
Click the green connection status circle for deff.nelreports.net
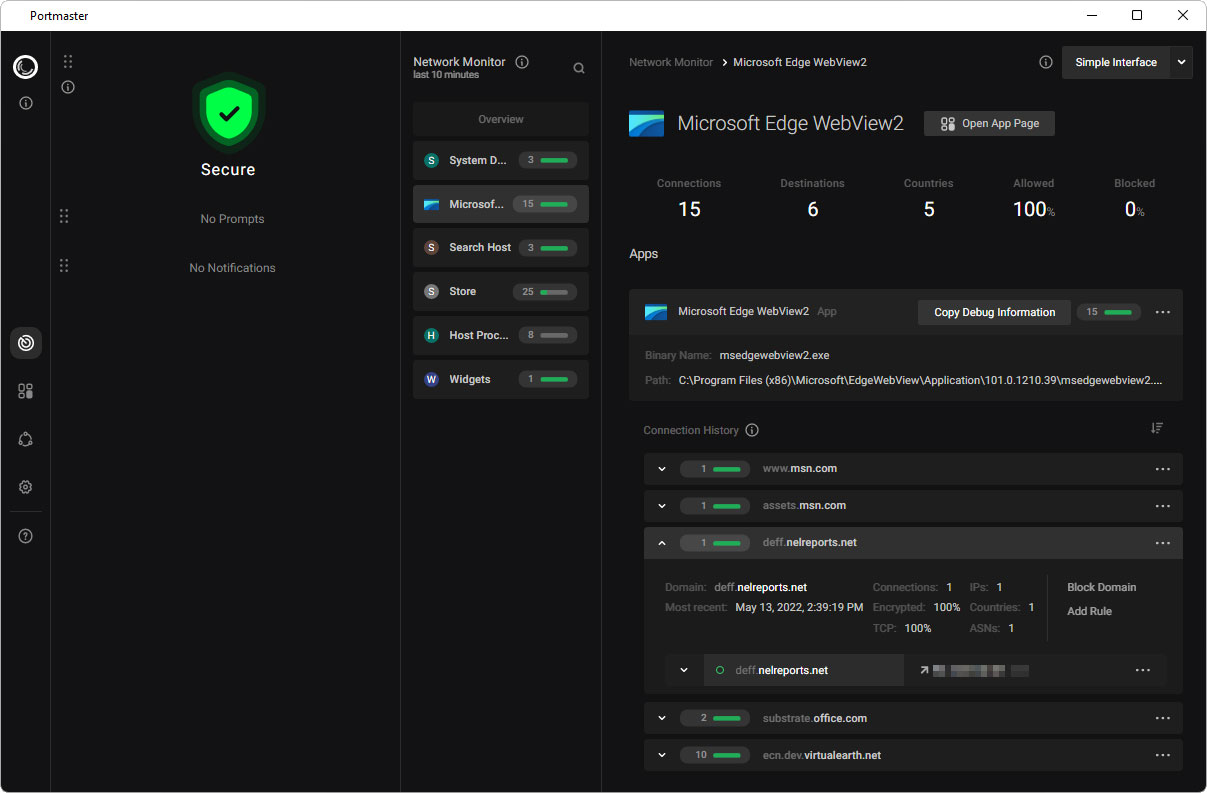tap(720, 670)
